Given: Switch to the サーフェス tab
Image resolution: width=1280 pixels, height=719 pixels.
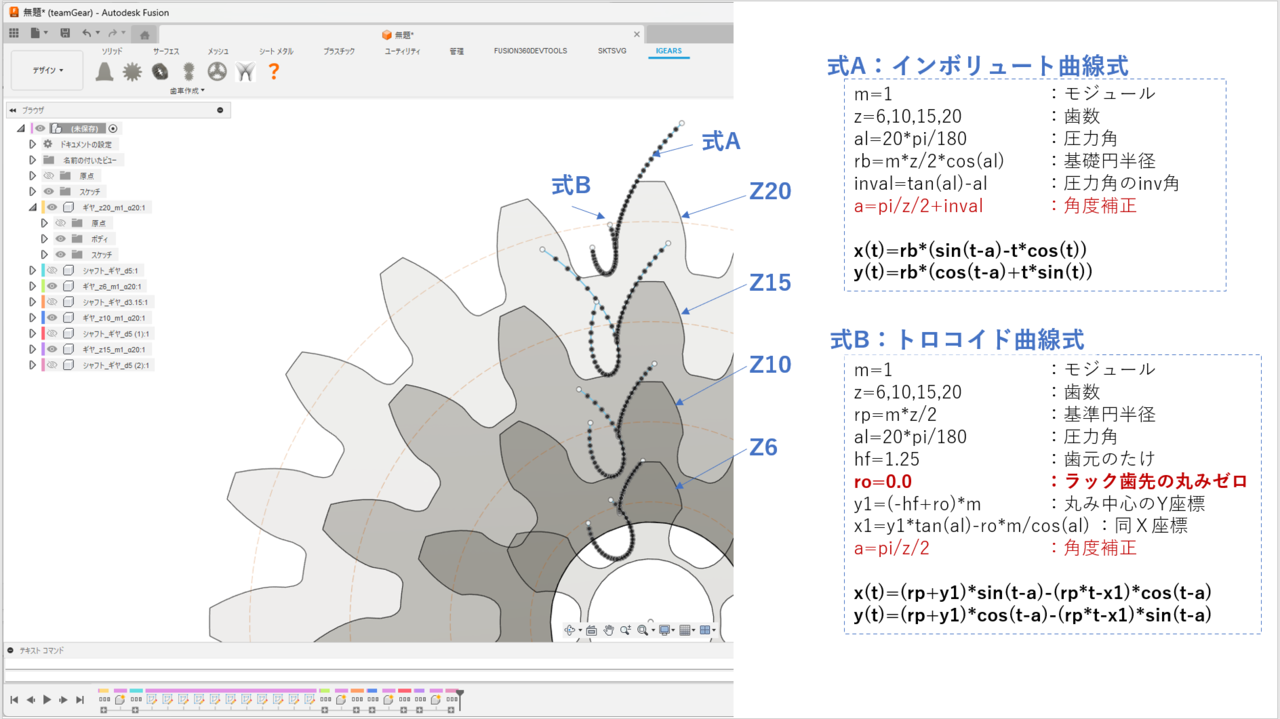Looking at the screenshot, I should coord(166,50).
